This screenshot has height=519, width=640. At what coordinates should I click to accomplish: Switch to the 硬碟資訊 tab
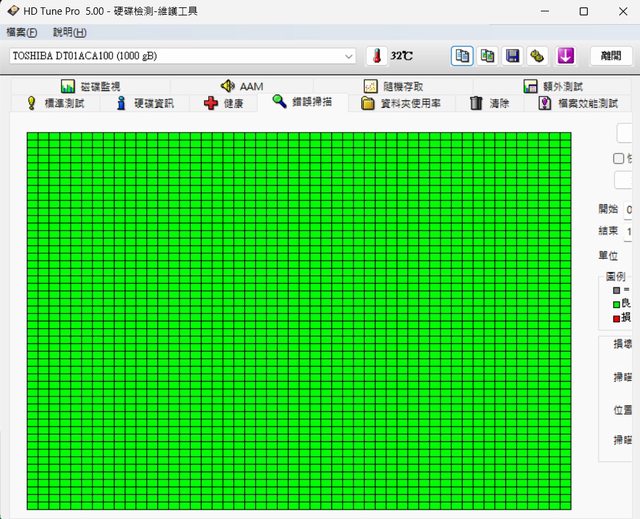tap(144, 103)
